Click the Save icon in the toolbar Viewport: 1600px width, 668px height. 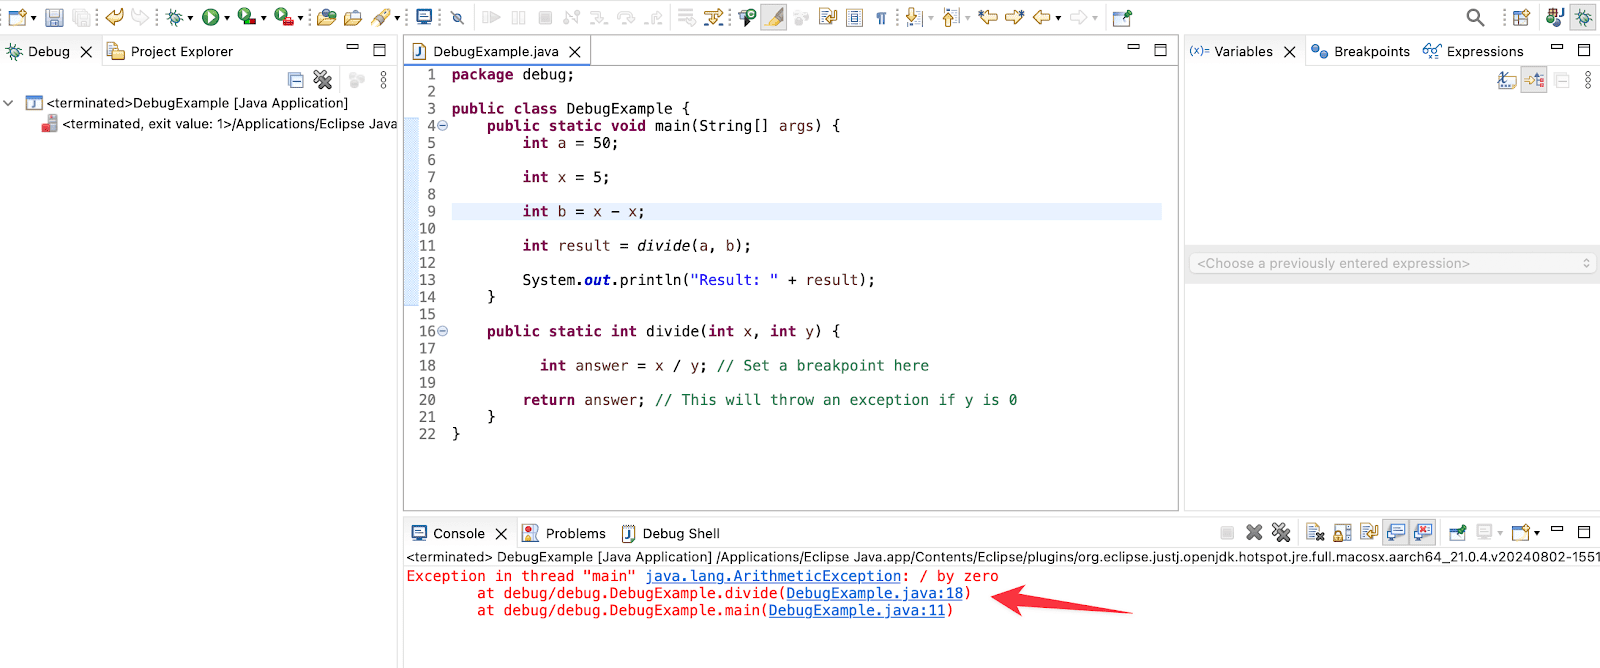54,17
